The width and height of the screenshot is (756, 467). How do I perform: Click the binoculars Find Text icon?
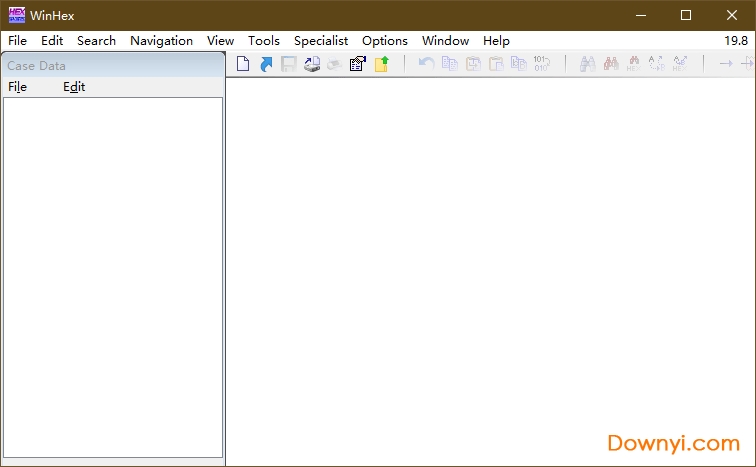[588, 64]
